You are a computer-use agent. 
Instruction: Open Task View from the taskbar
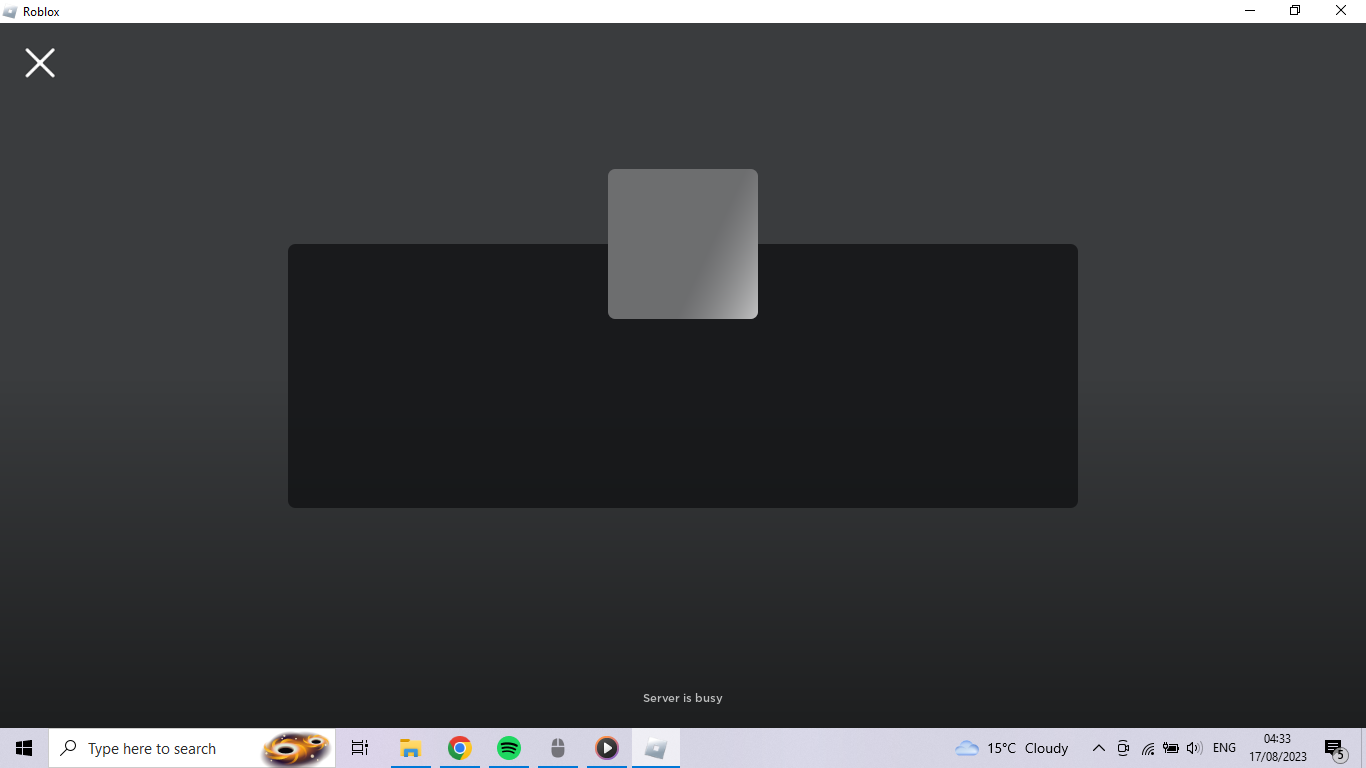[360, 748]
